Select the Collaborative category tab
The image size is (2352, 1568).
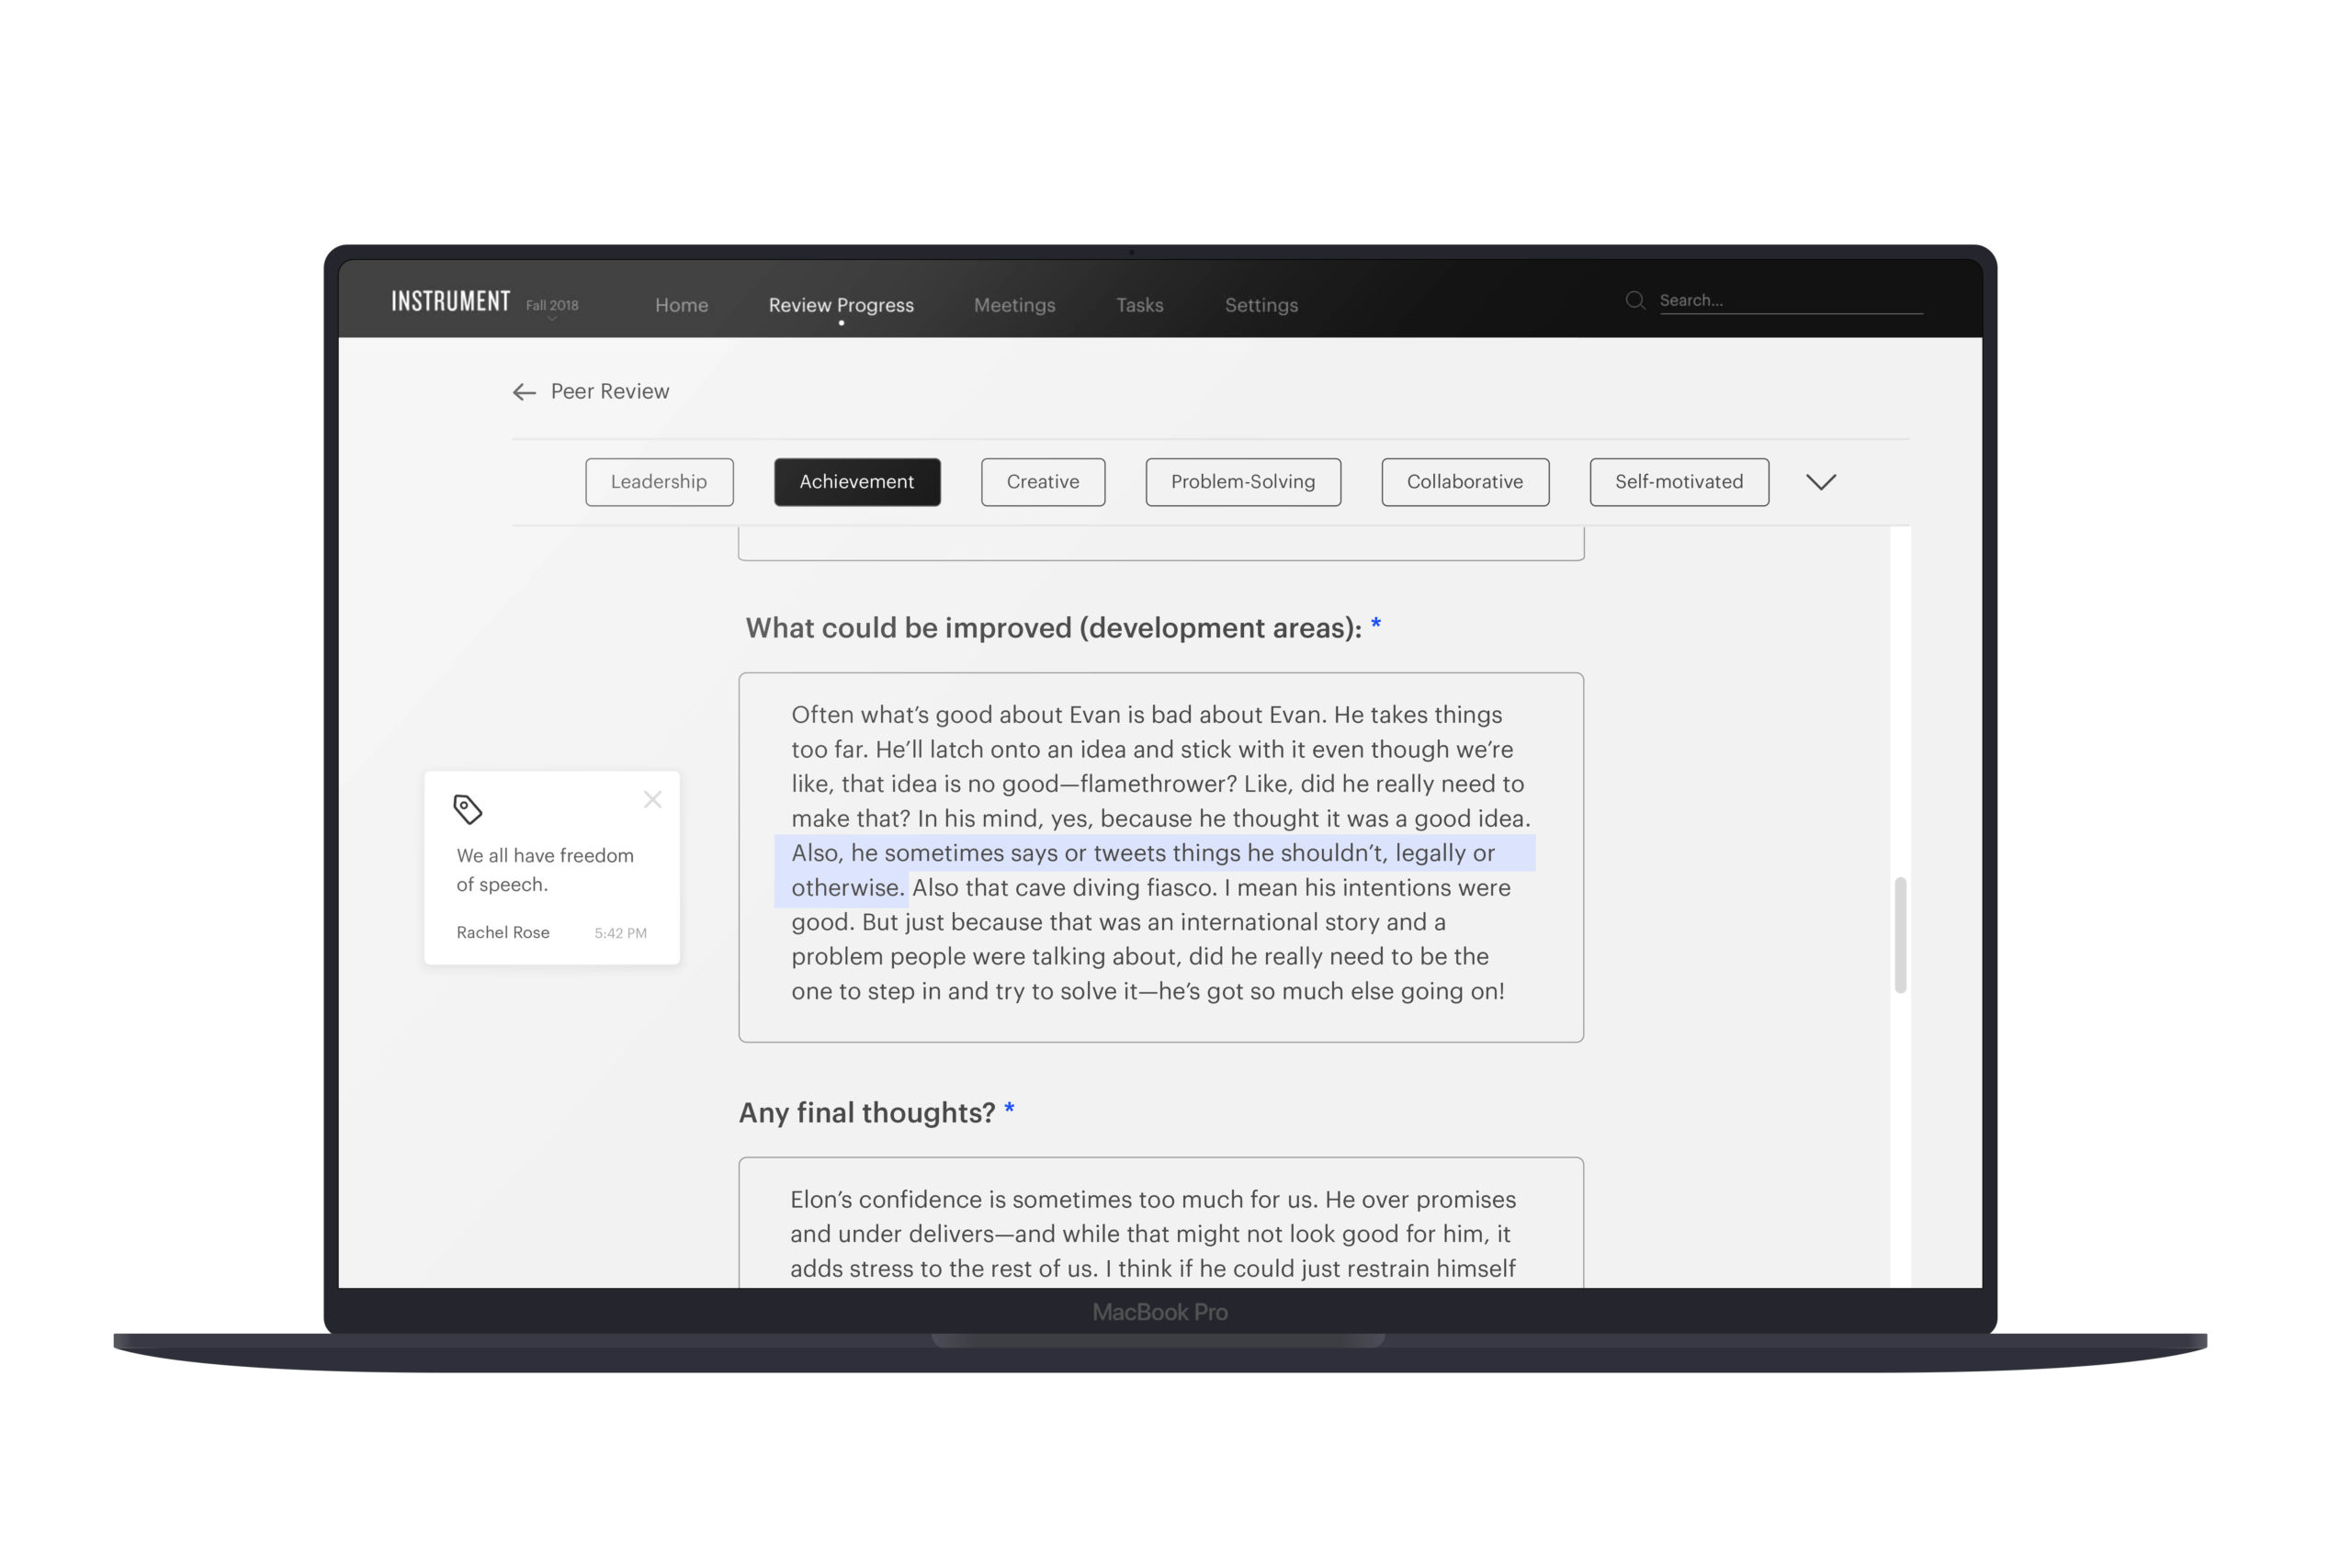[1465, 482]
